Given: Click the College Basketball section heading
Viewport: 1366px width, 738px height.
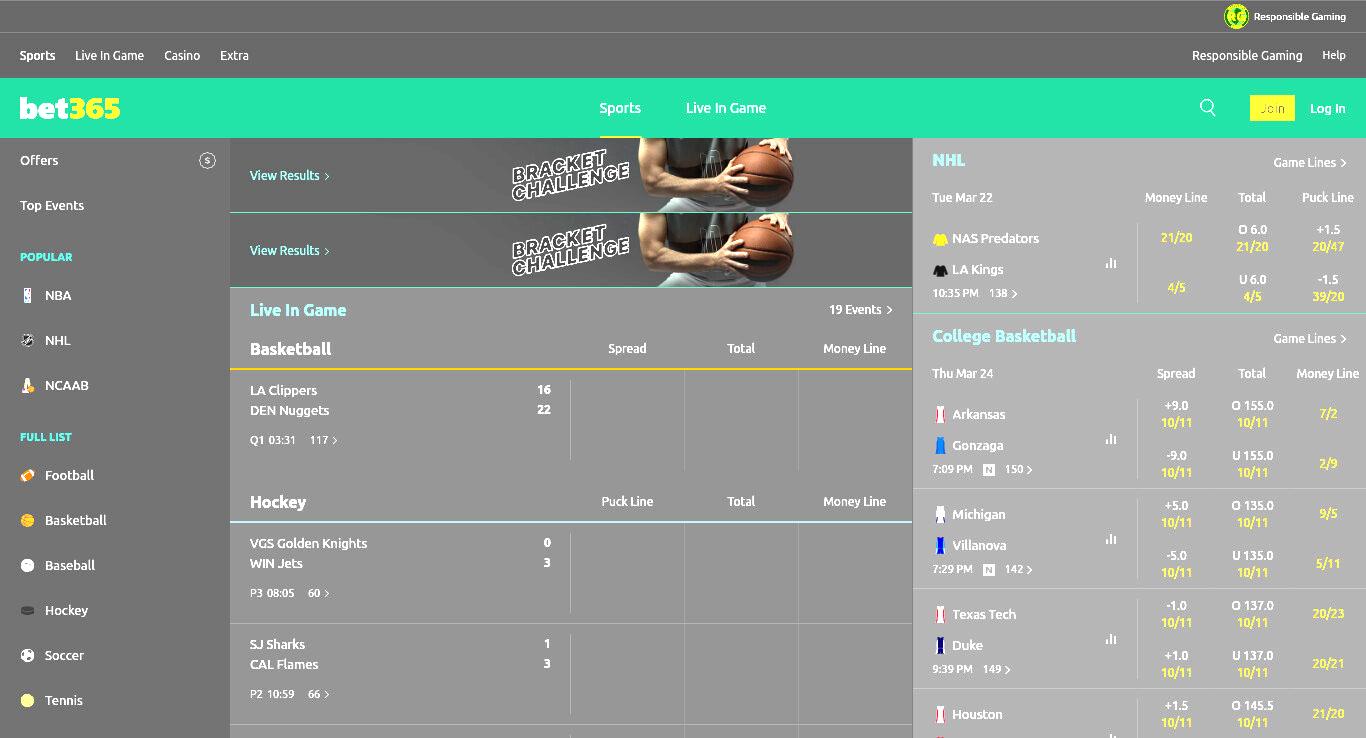Looking at the screenshot, I should click(1004, 336).
